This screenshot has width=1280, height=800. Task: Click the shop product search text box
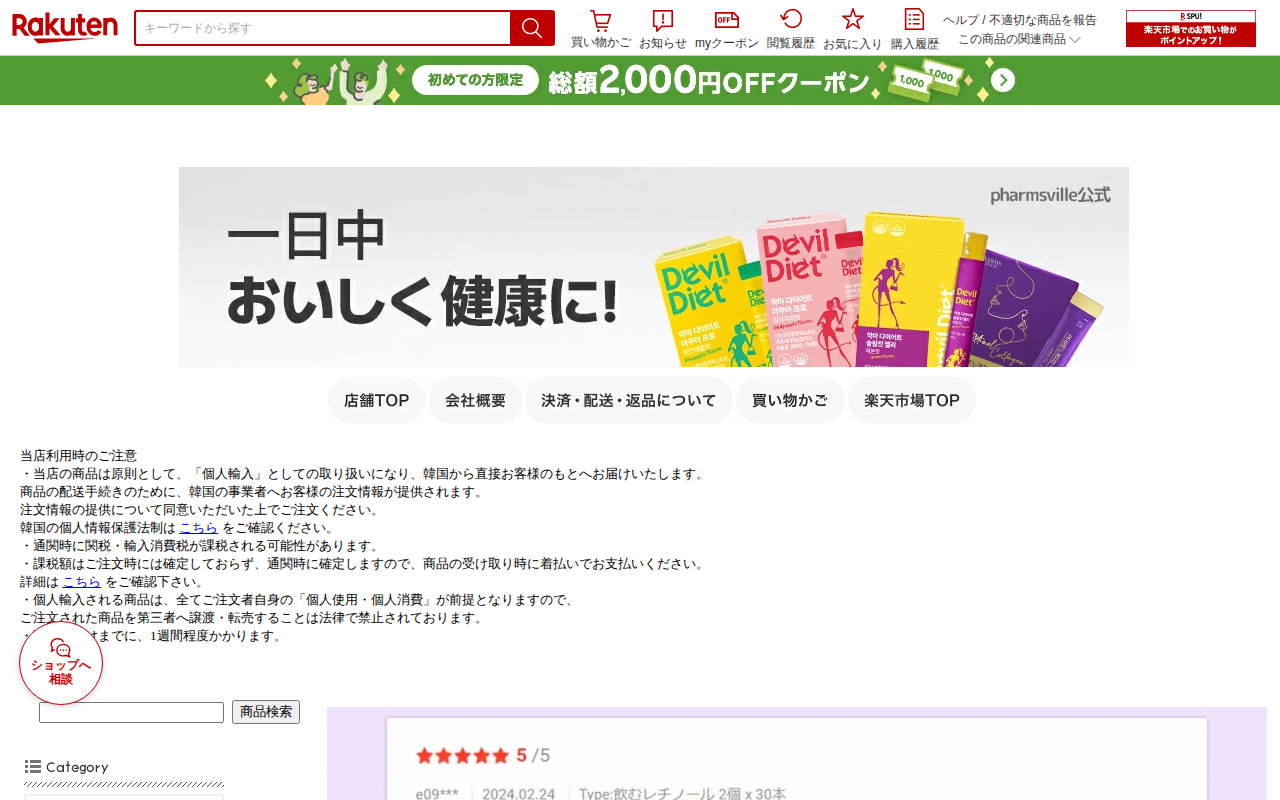(x=131, y=712)
